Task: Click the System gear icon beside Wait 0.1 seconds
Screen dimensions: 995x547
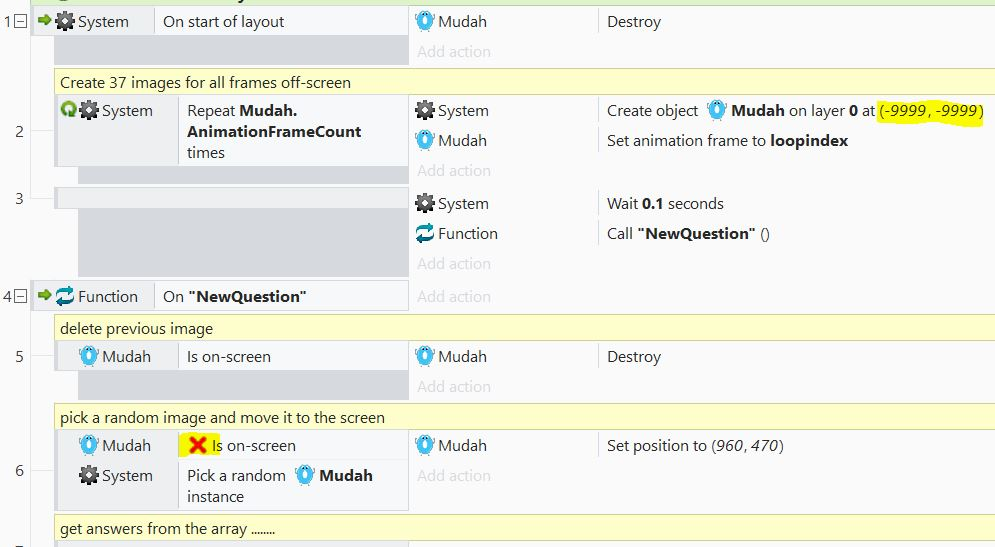Action: click(425, 203)
